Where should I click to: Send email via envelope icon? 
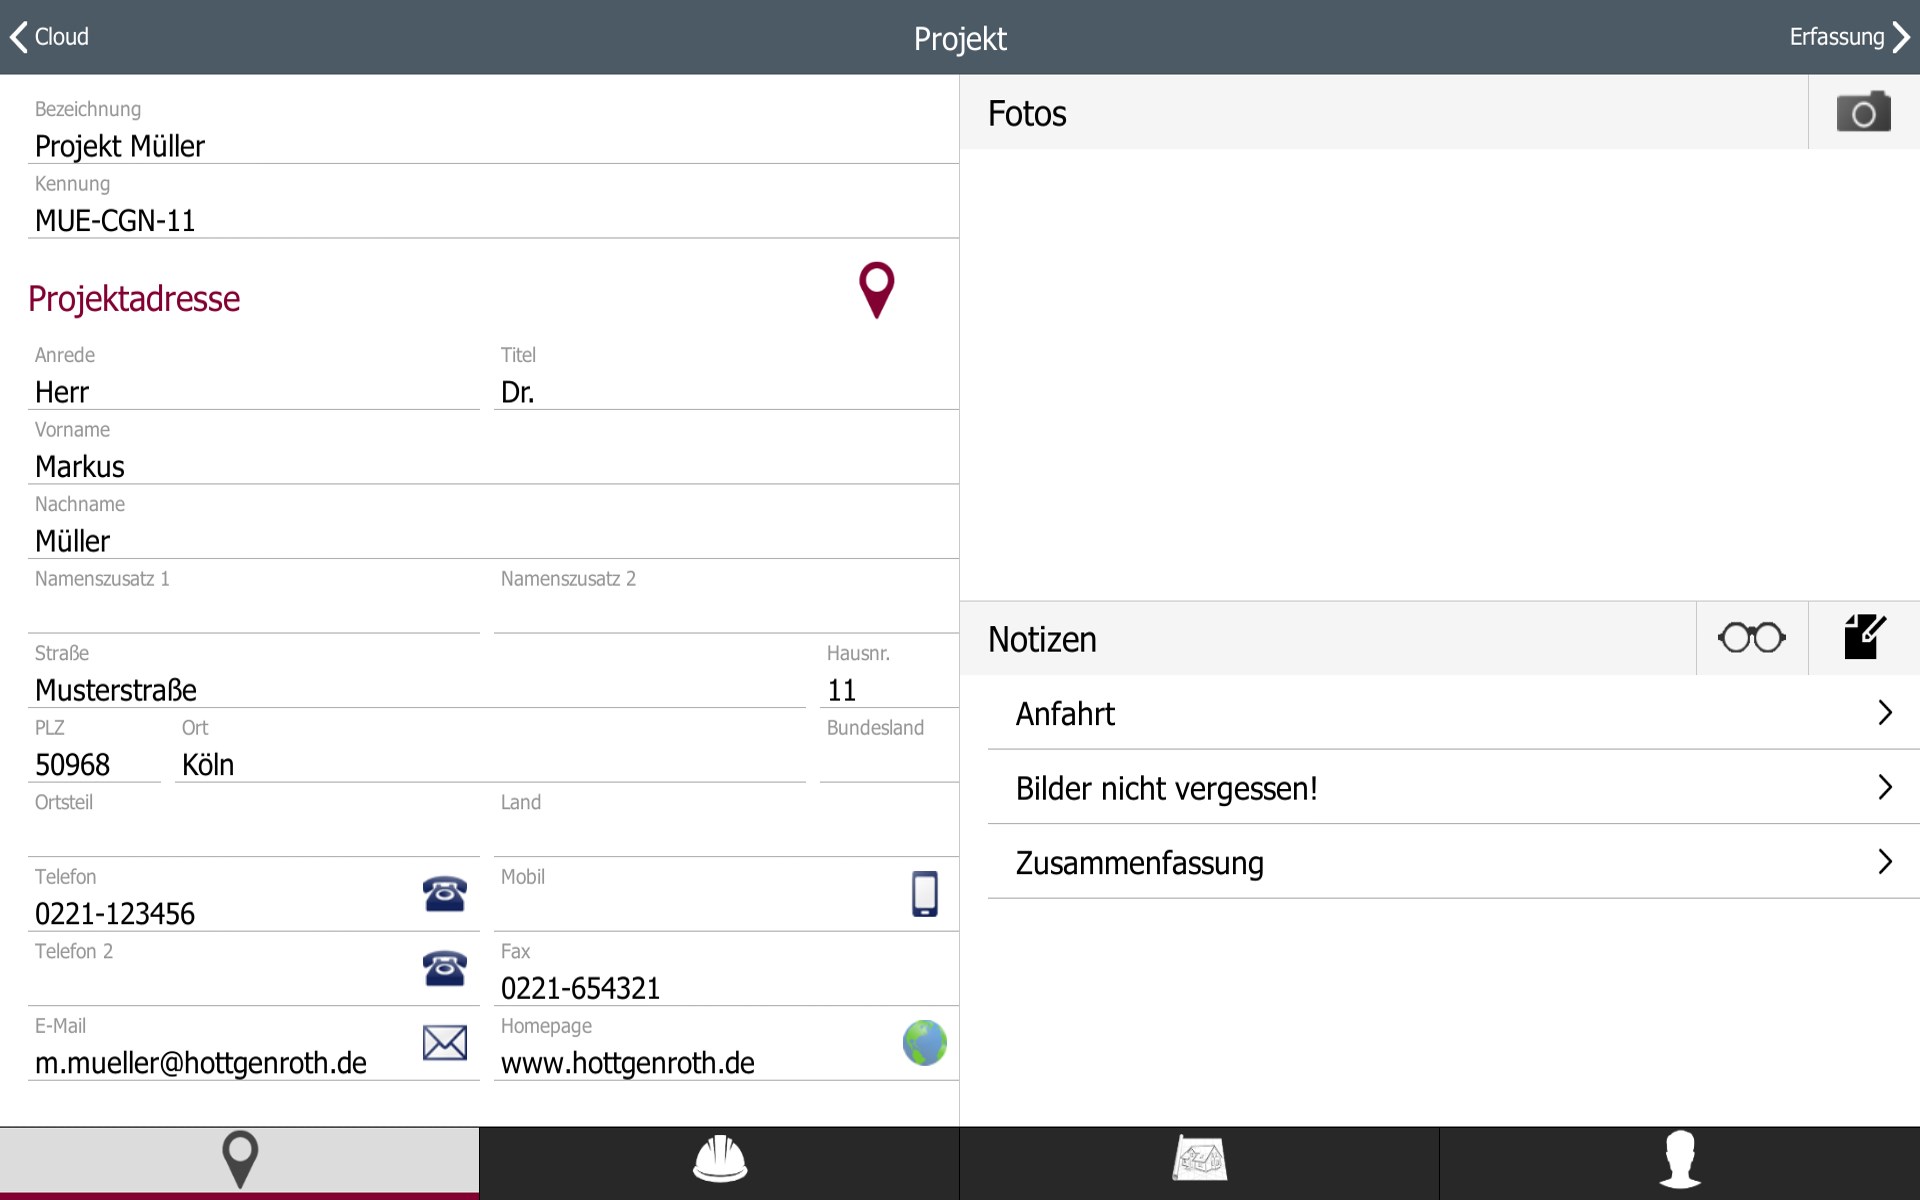(x=444, y=1043)
